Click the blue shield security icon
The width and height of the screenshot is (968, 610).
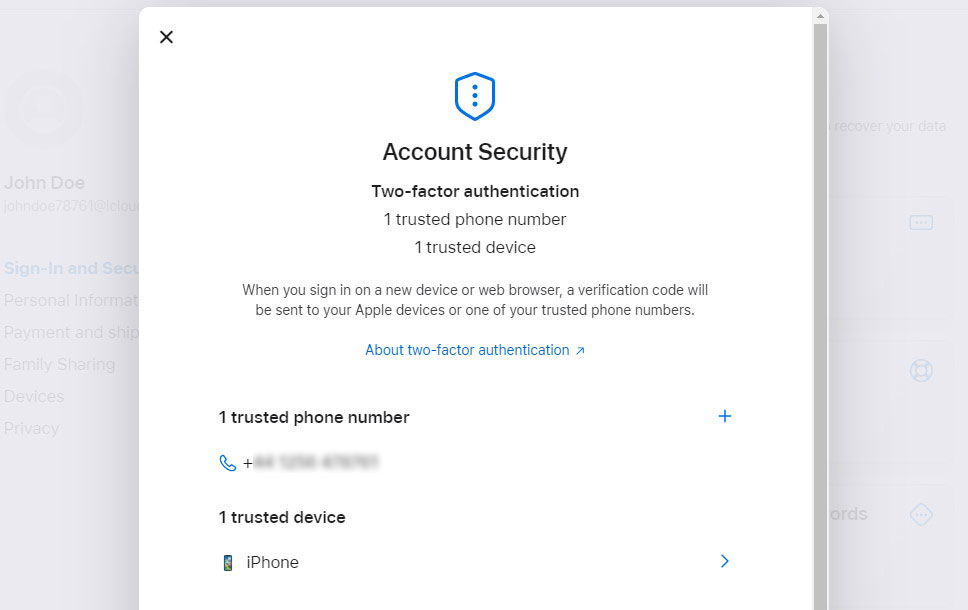point(475,96)
